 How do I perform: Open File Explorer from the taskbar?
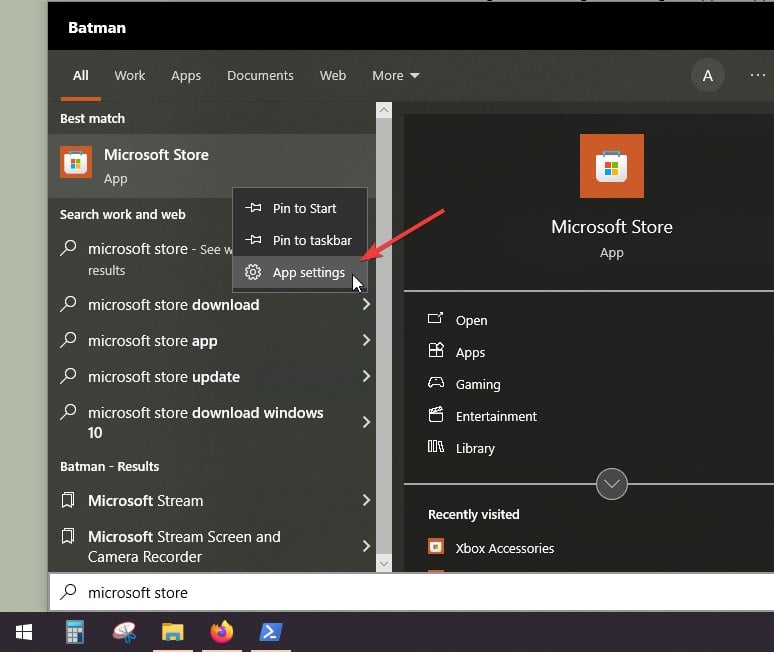[x=173, y=632]
